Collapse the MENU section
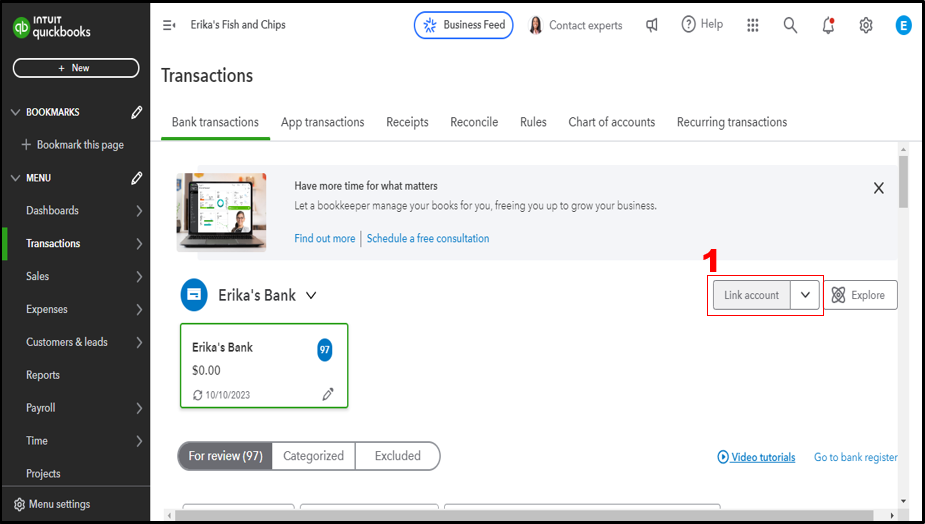The width and height of the screenshot is (925, 524). tap(15, 178)
